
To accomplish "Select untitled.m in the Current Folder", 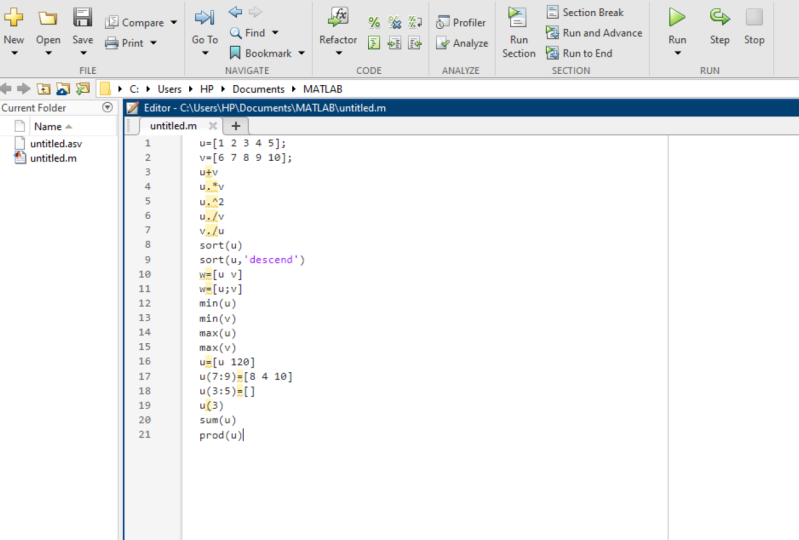I will pyautogui.click(x=53, y=158).
